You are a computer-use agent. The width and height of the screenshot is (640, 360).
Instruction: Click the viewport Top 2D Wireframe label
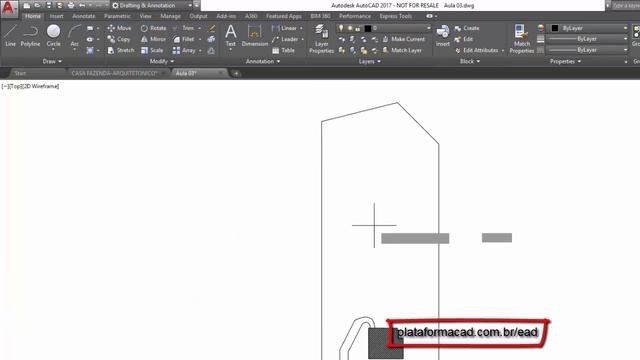tap(30, 86)
